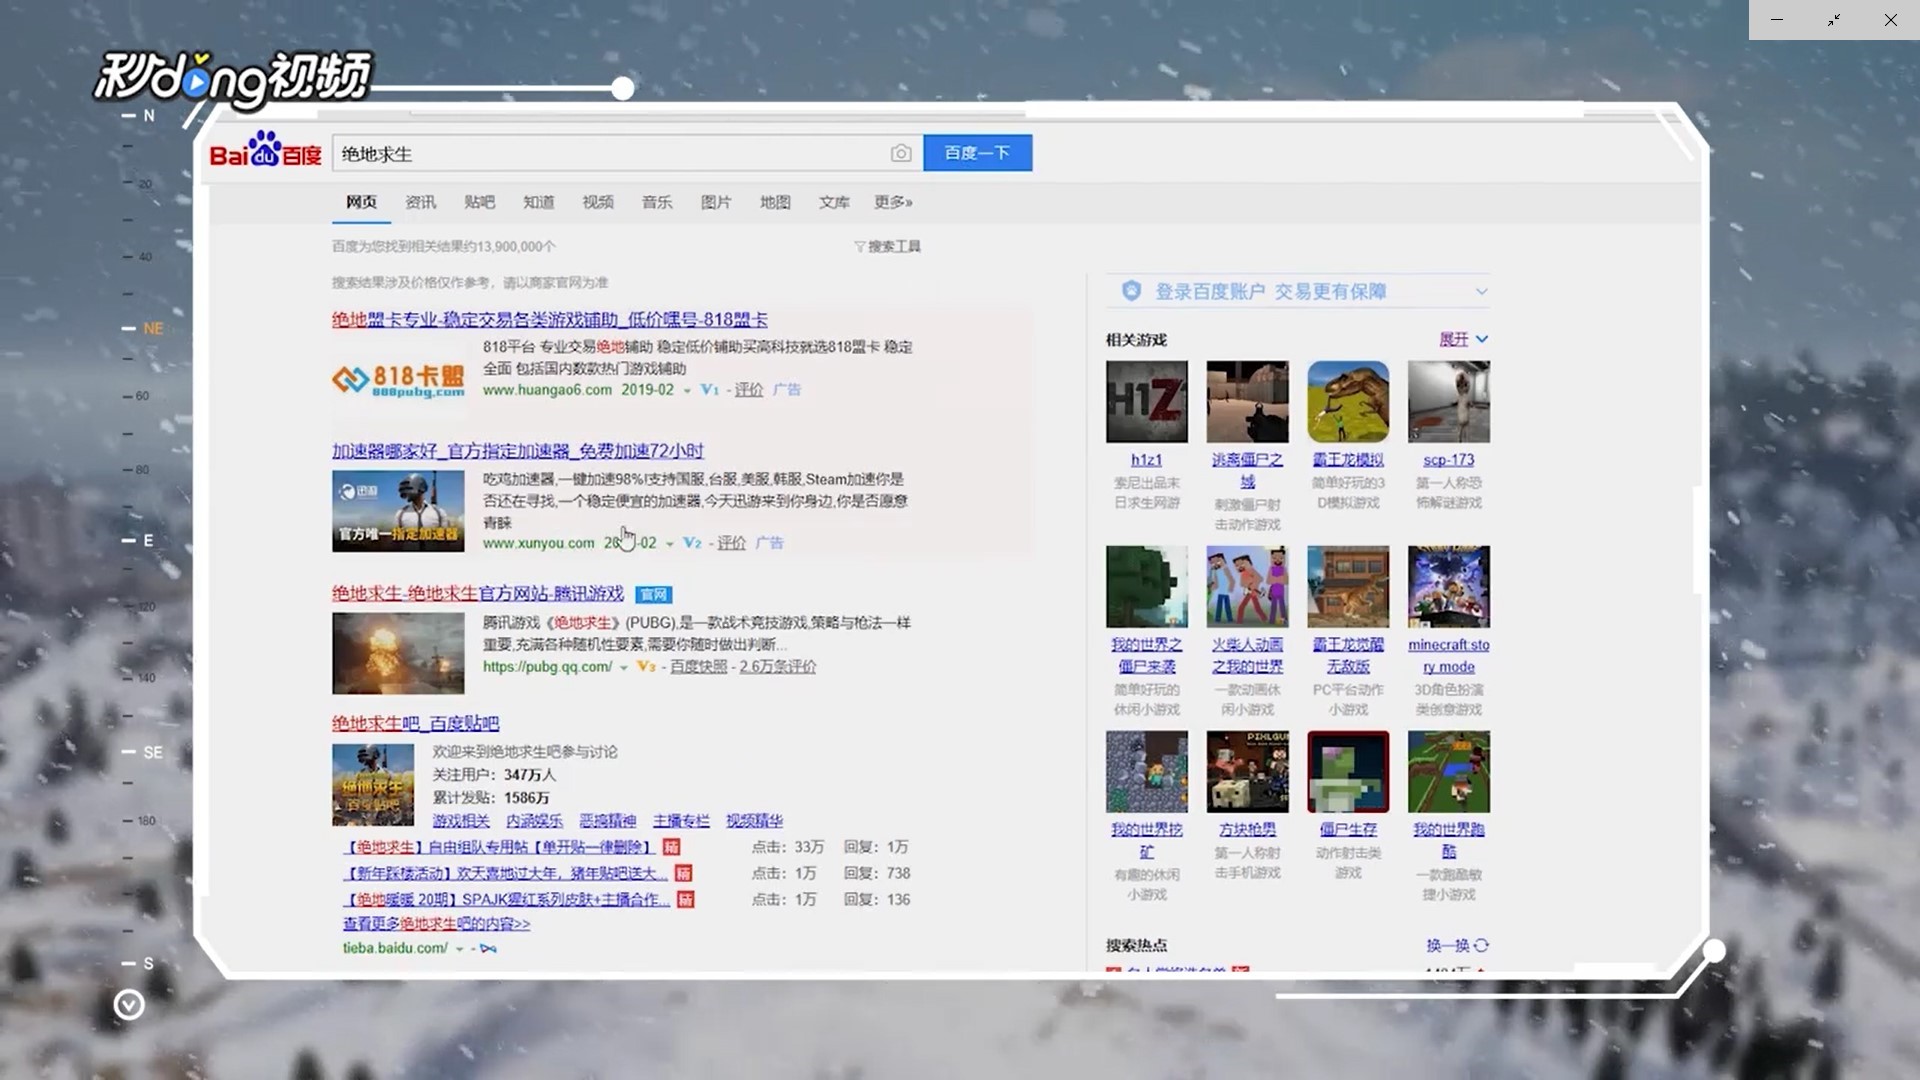Switch to the 资讯 tab
Image resolution: width=1920 pixels, height=1080 pixels.
tap(420, 202)
